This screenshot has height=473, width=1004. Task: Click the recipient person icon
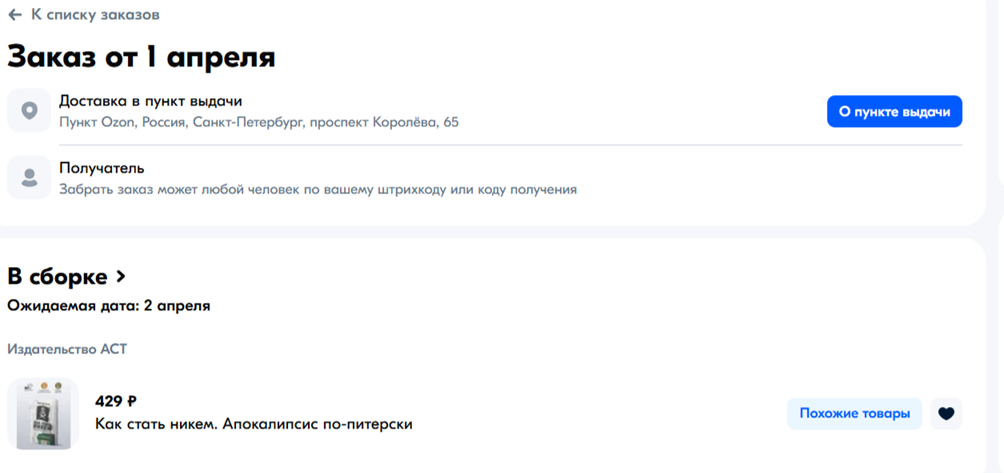[x=29, y=177]
